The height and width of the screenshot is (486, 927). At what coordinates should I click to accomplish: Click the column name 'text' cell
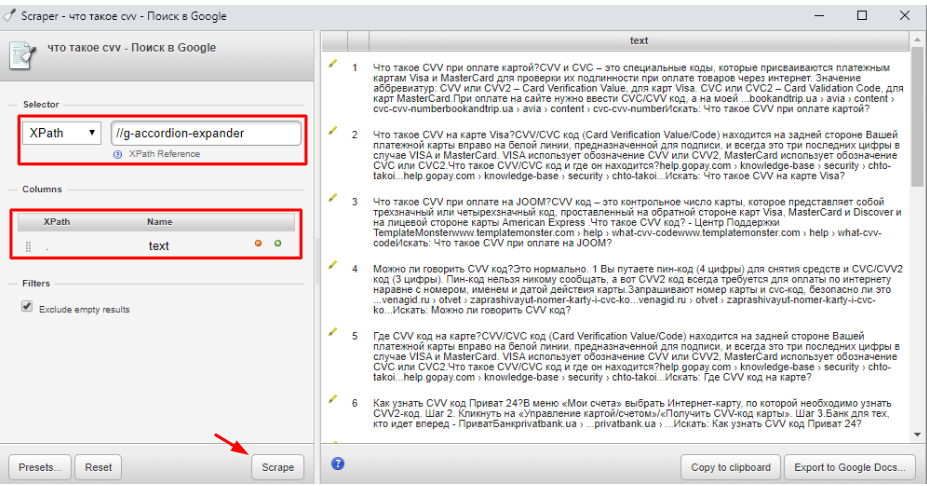[x=159, y=246]
